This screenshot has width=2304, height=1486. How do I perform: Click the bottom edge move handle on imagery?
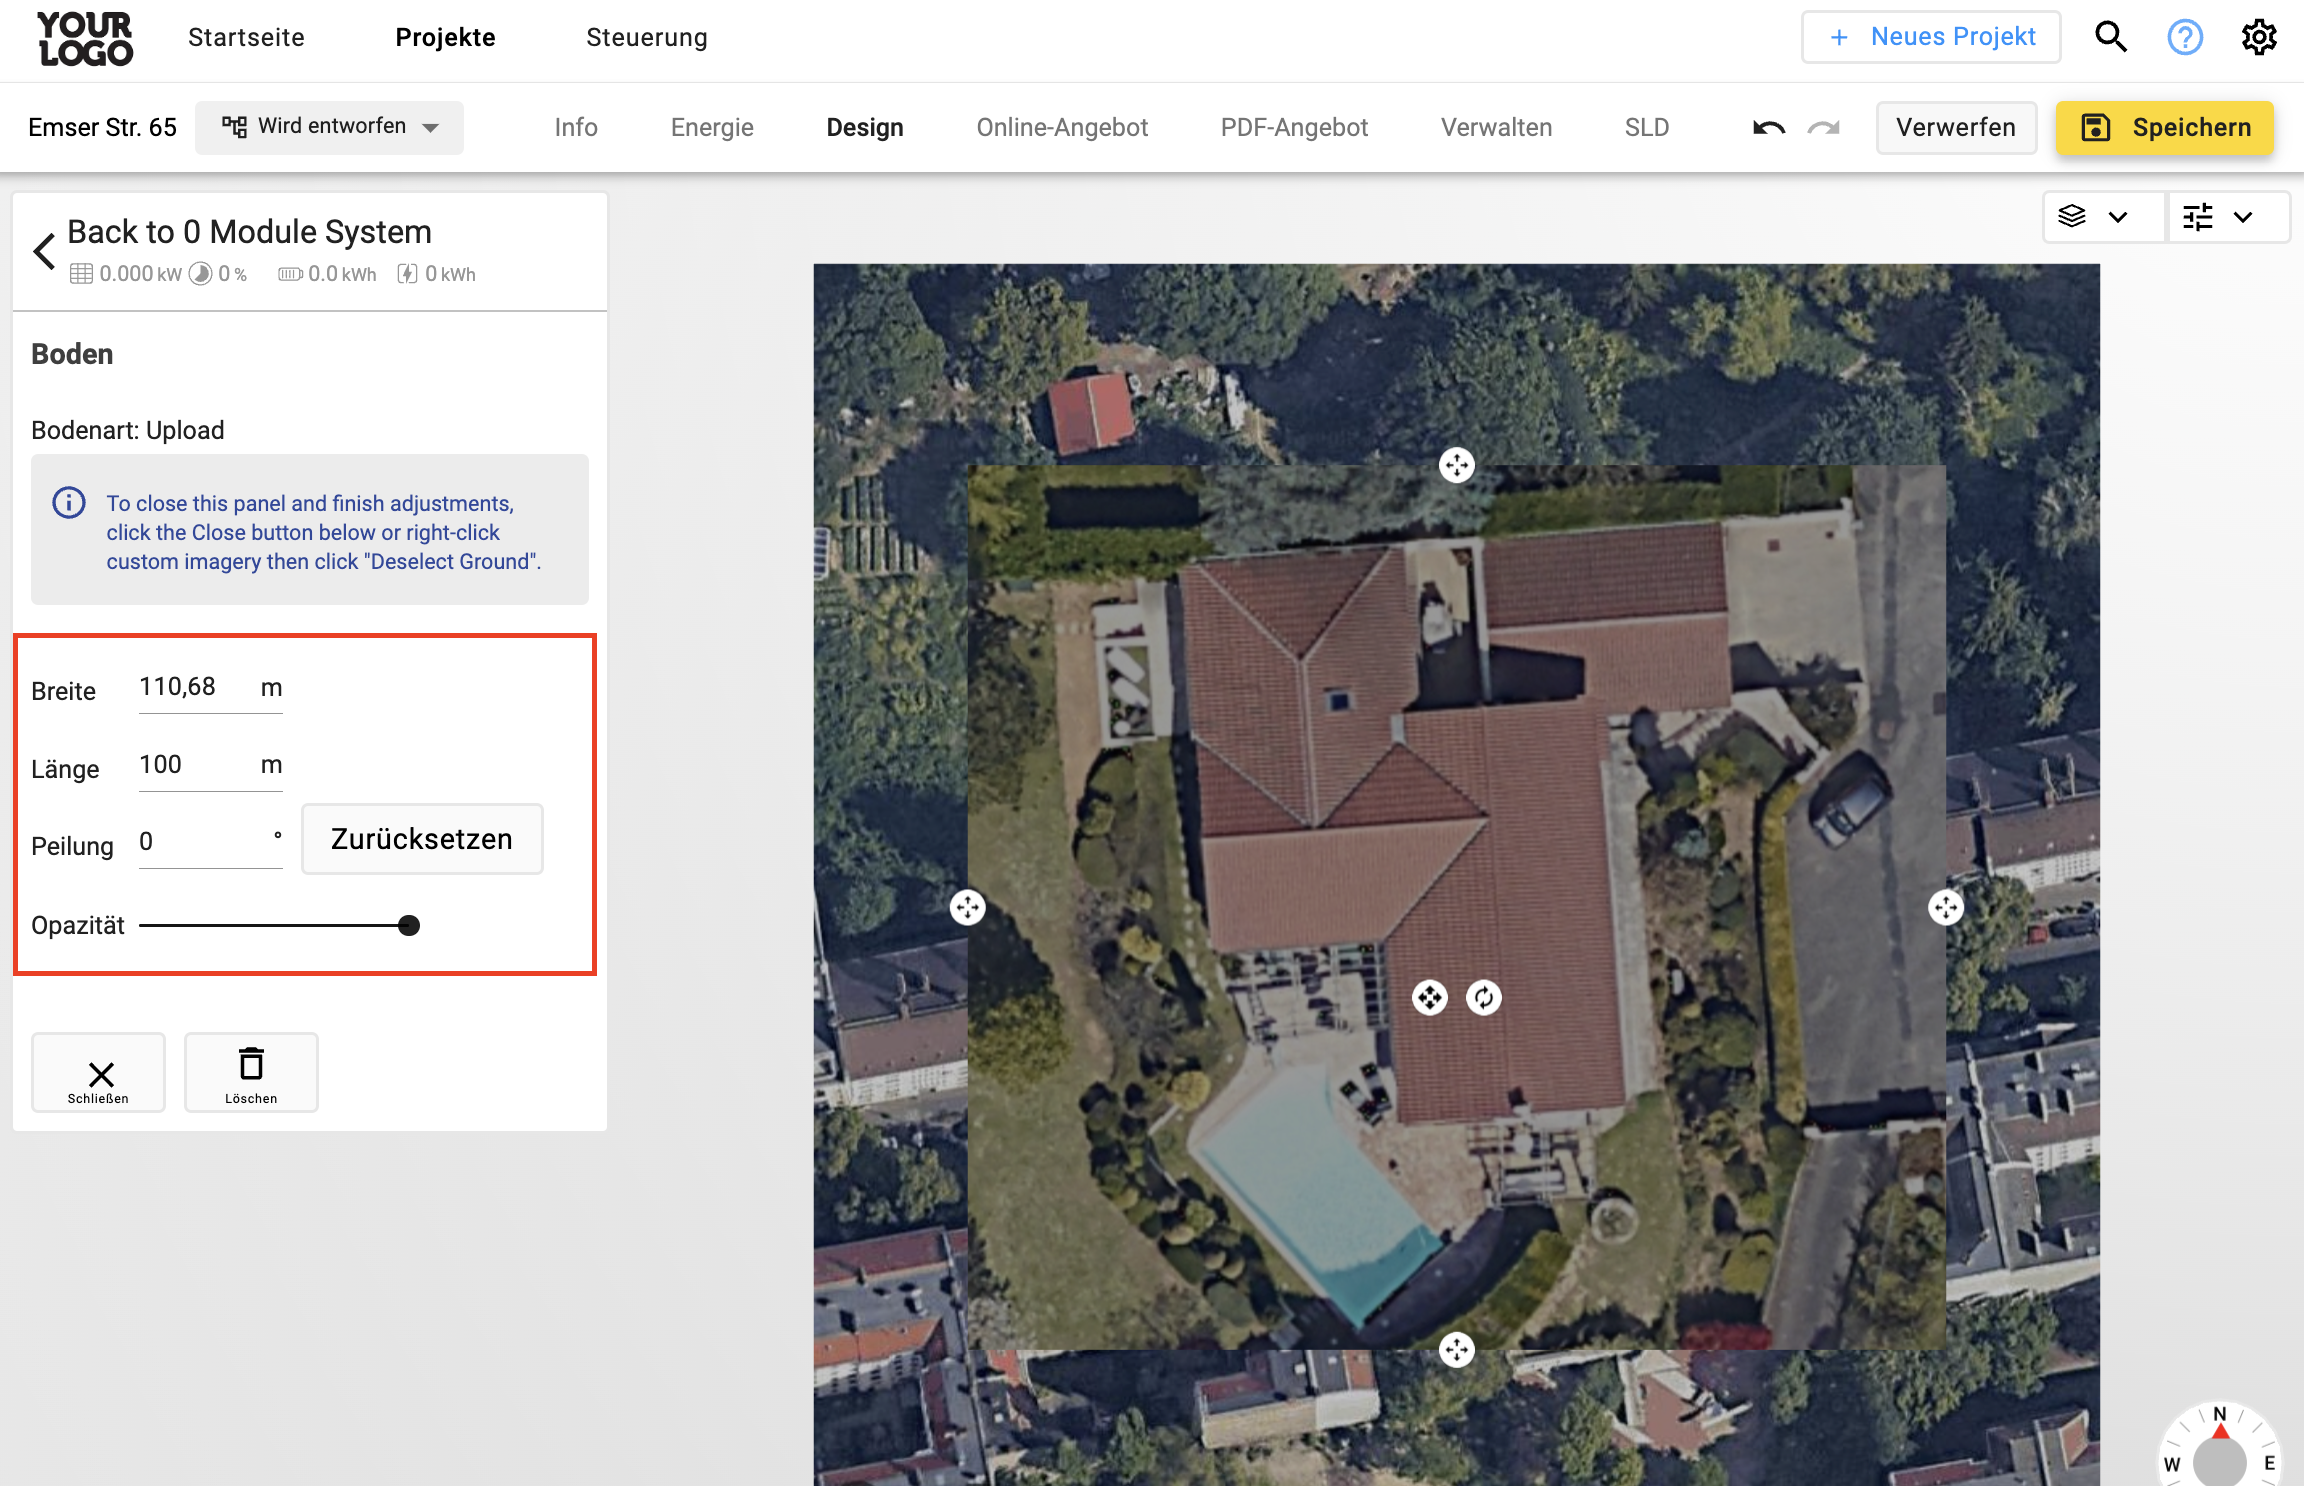[1457, 1350]
